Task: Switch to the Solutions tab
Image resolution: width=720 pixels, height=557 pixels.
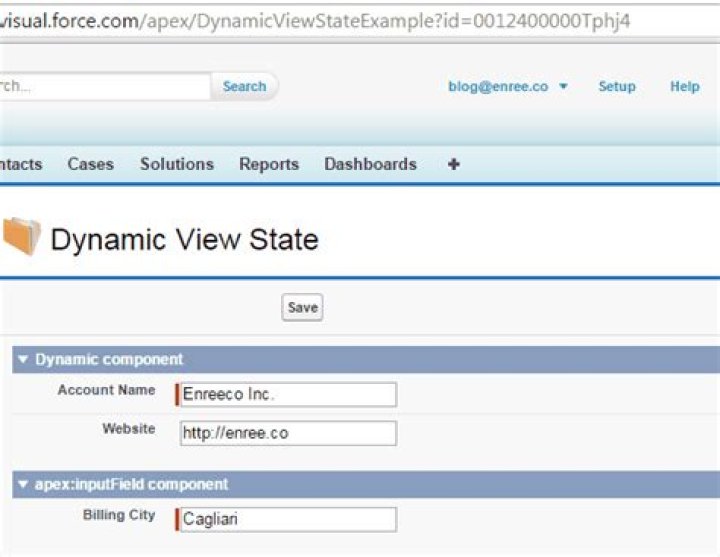Action: pos(176,165)
